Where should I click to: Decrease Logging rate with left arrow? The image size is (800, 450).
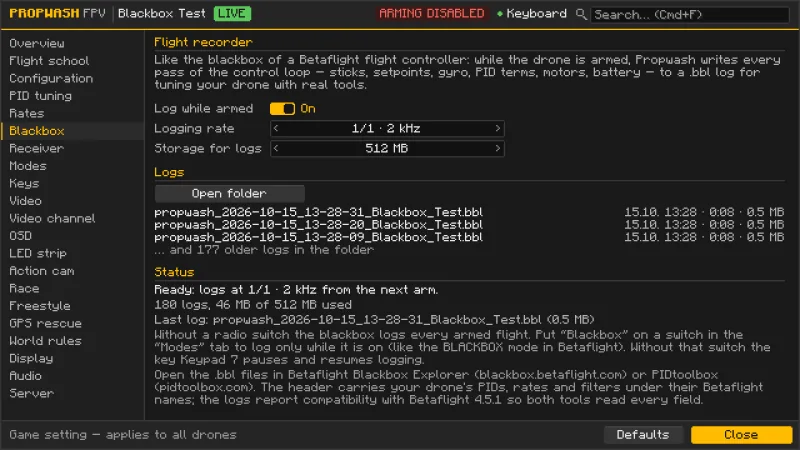(276, 129)
